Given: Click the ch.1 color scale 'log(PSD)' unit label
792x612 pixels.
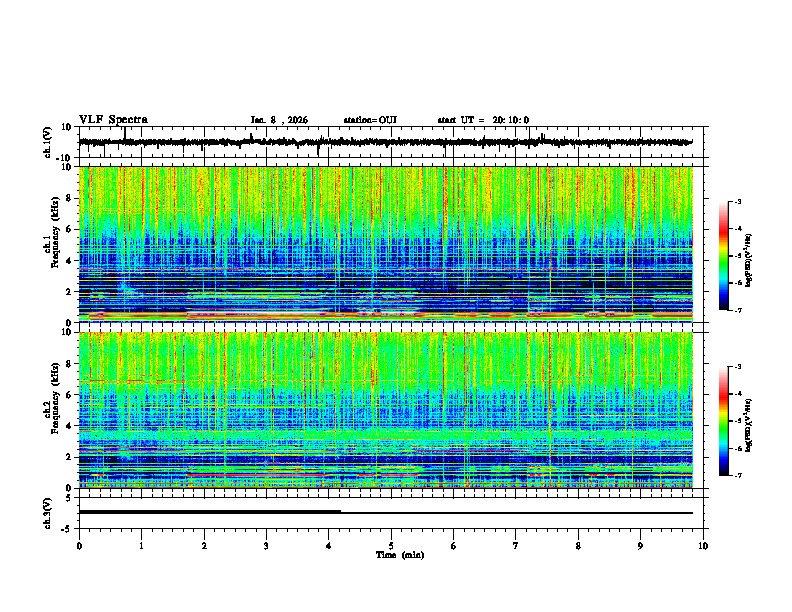Looking at the screenshot, I should (749, 261).
